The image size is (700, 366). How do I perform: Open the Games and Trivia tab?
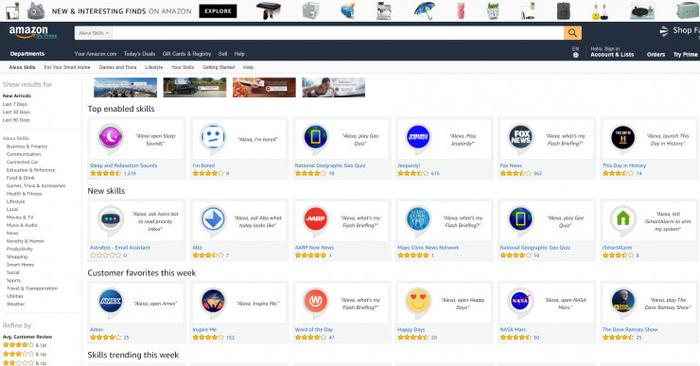coord(118,67)
